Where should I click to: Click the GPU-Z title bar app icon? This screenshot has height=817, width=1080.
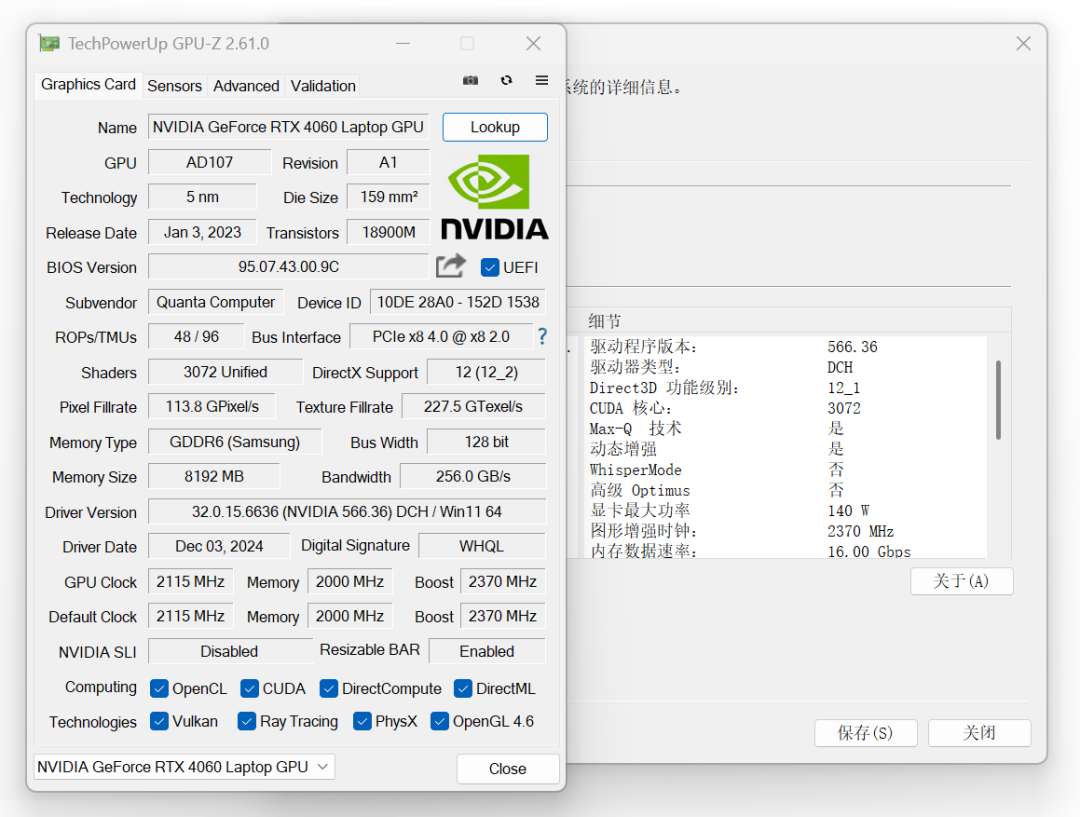pos(50,43)
